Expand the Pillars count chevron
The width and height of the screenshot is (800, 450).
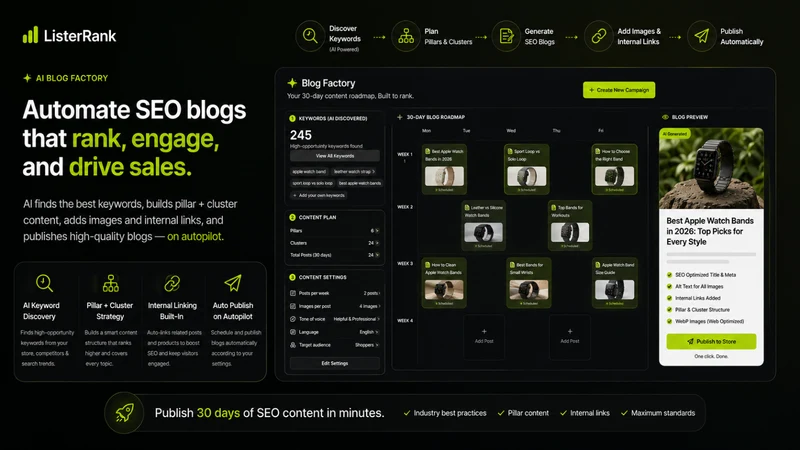[377, 231]
